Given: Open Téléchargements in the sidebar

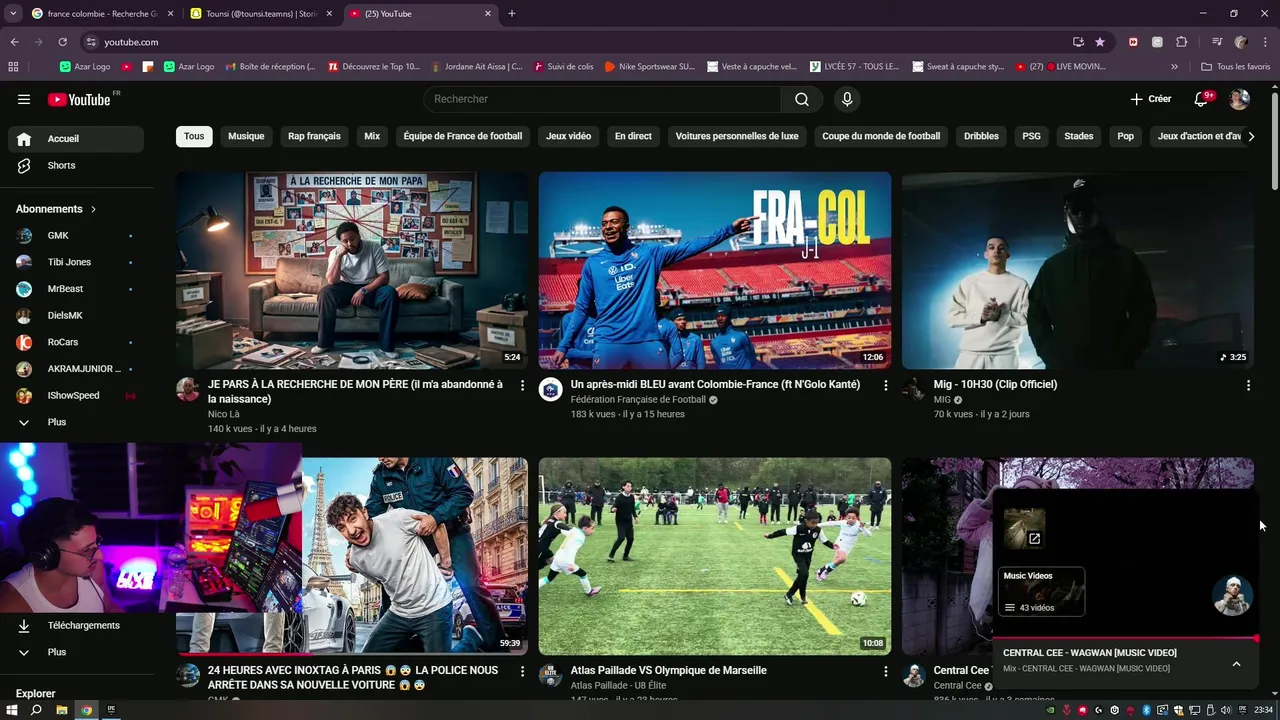Looking at the screenshot, I should (76, 625).
